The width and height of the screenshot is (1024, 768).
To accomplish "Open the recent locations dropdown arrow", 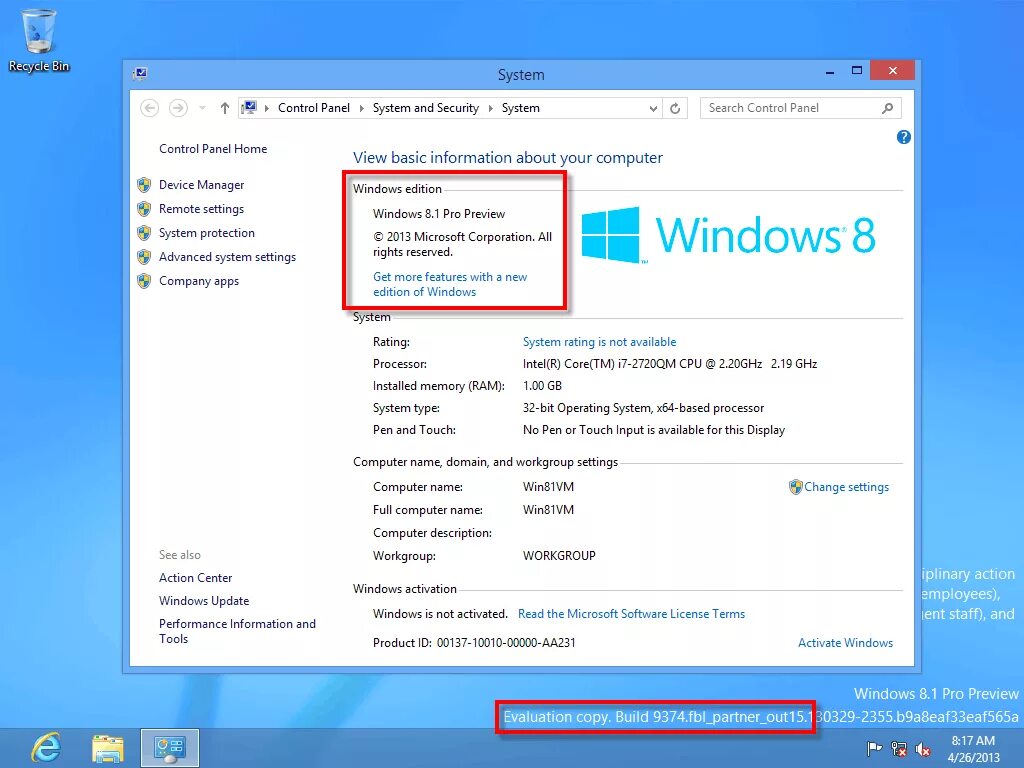I will (202, 108).
